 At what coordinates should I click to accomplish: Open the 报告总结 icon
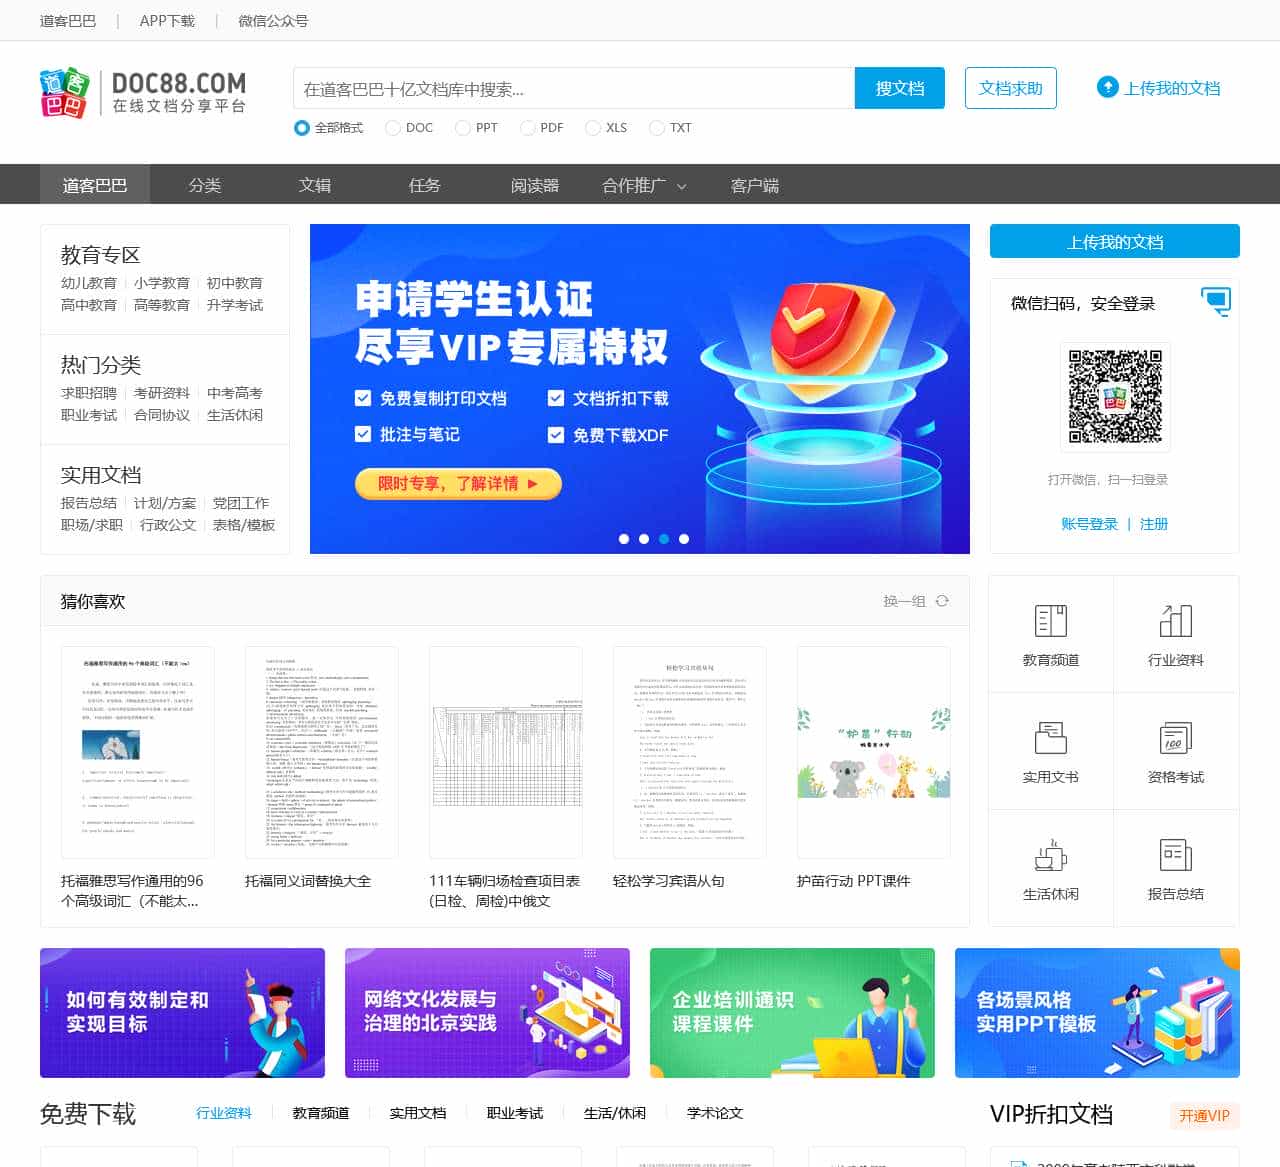(1176, 855)
